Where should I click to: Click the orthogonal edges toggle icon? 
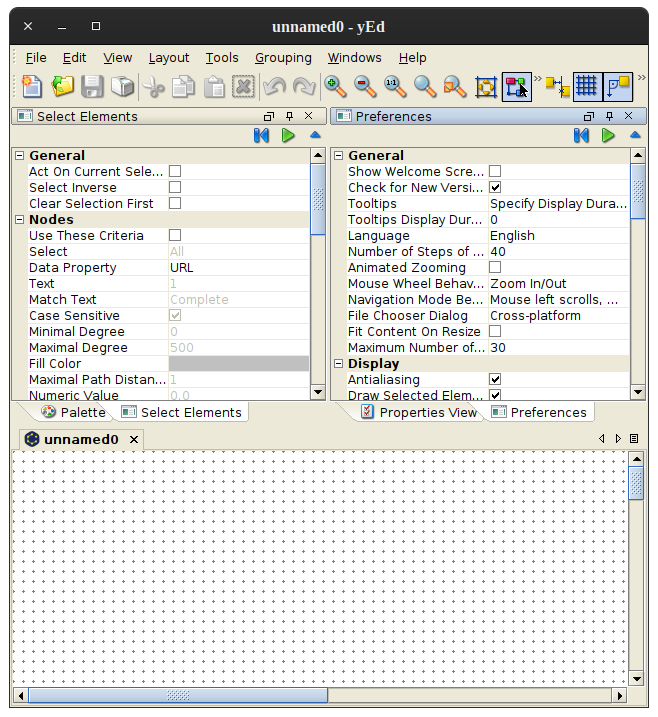click(618, 86)
